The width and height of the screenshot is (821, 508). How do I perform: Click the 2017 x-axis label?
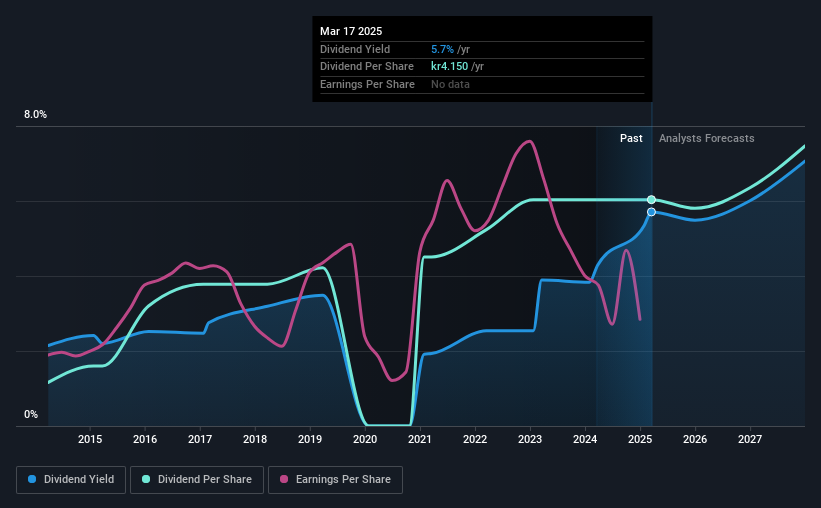click(200, 439)
